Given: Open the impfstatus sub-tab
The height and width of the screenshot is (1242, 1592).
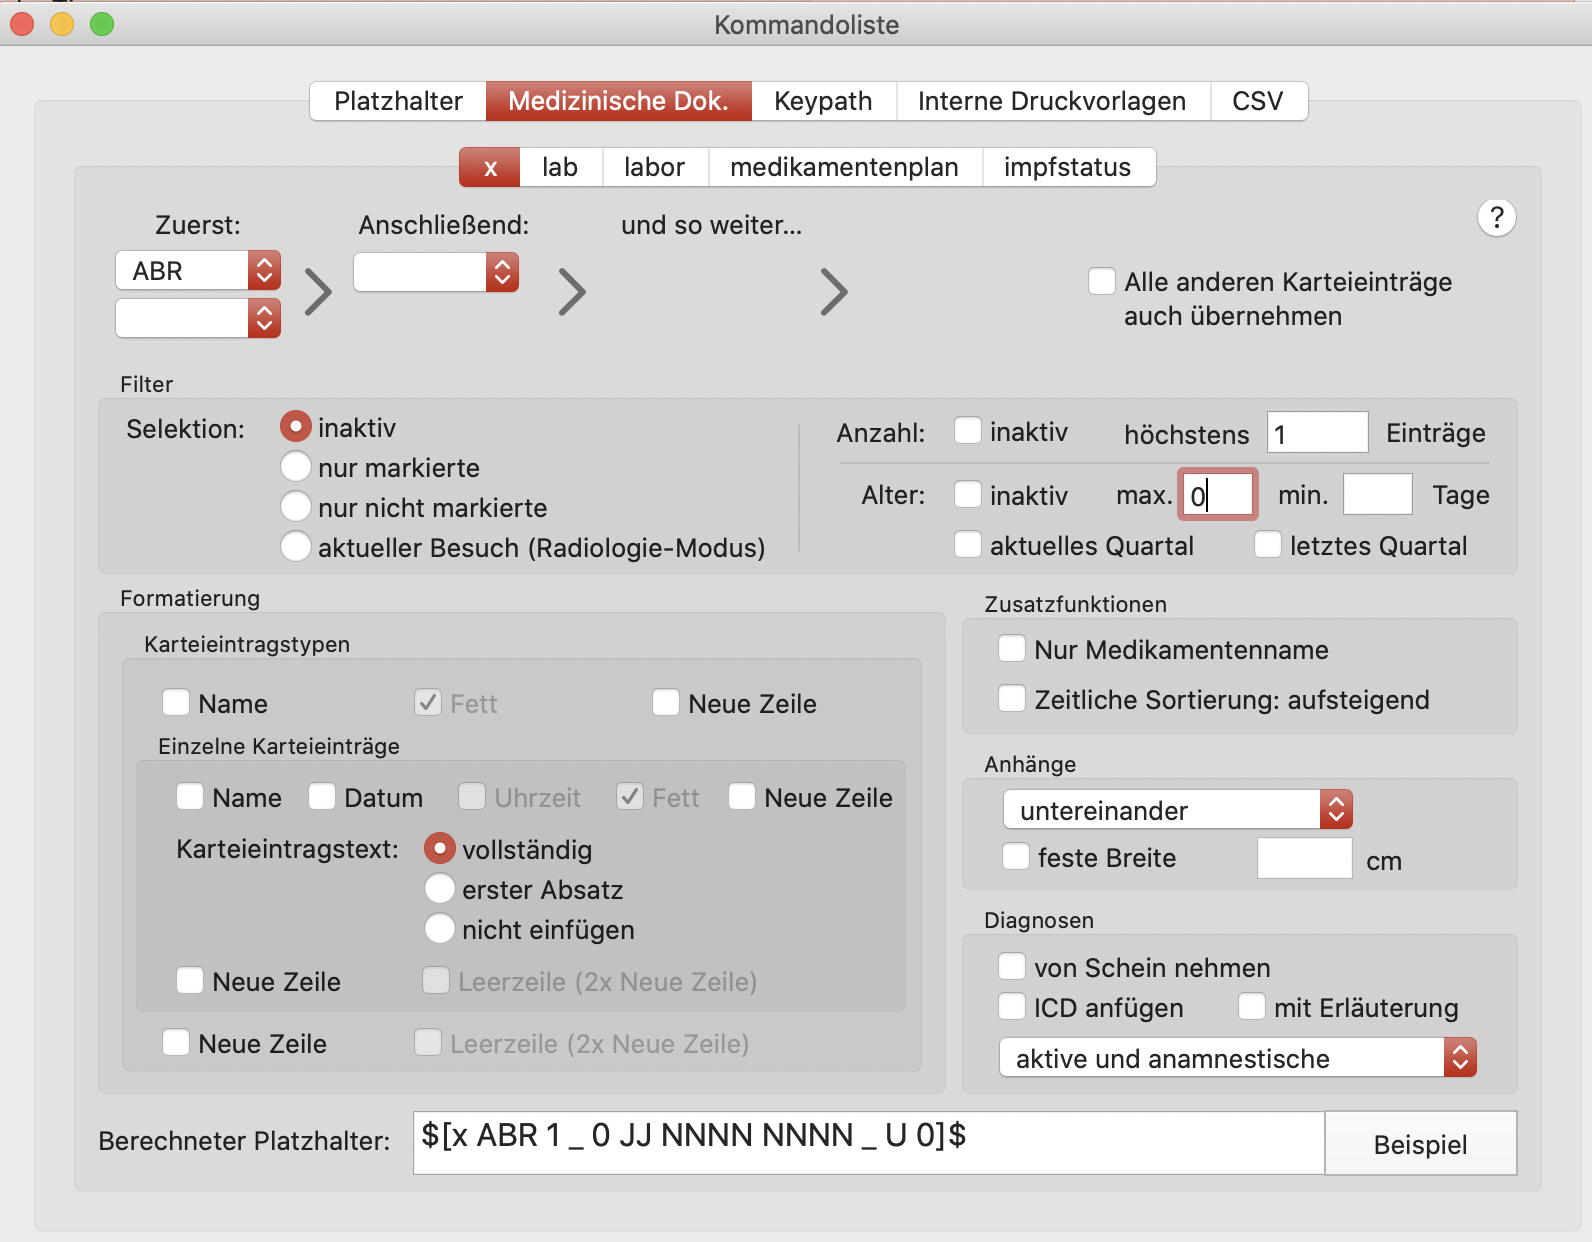Looking at the screenshot, I should (1068, 167).
